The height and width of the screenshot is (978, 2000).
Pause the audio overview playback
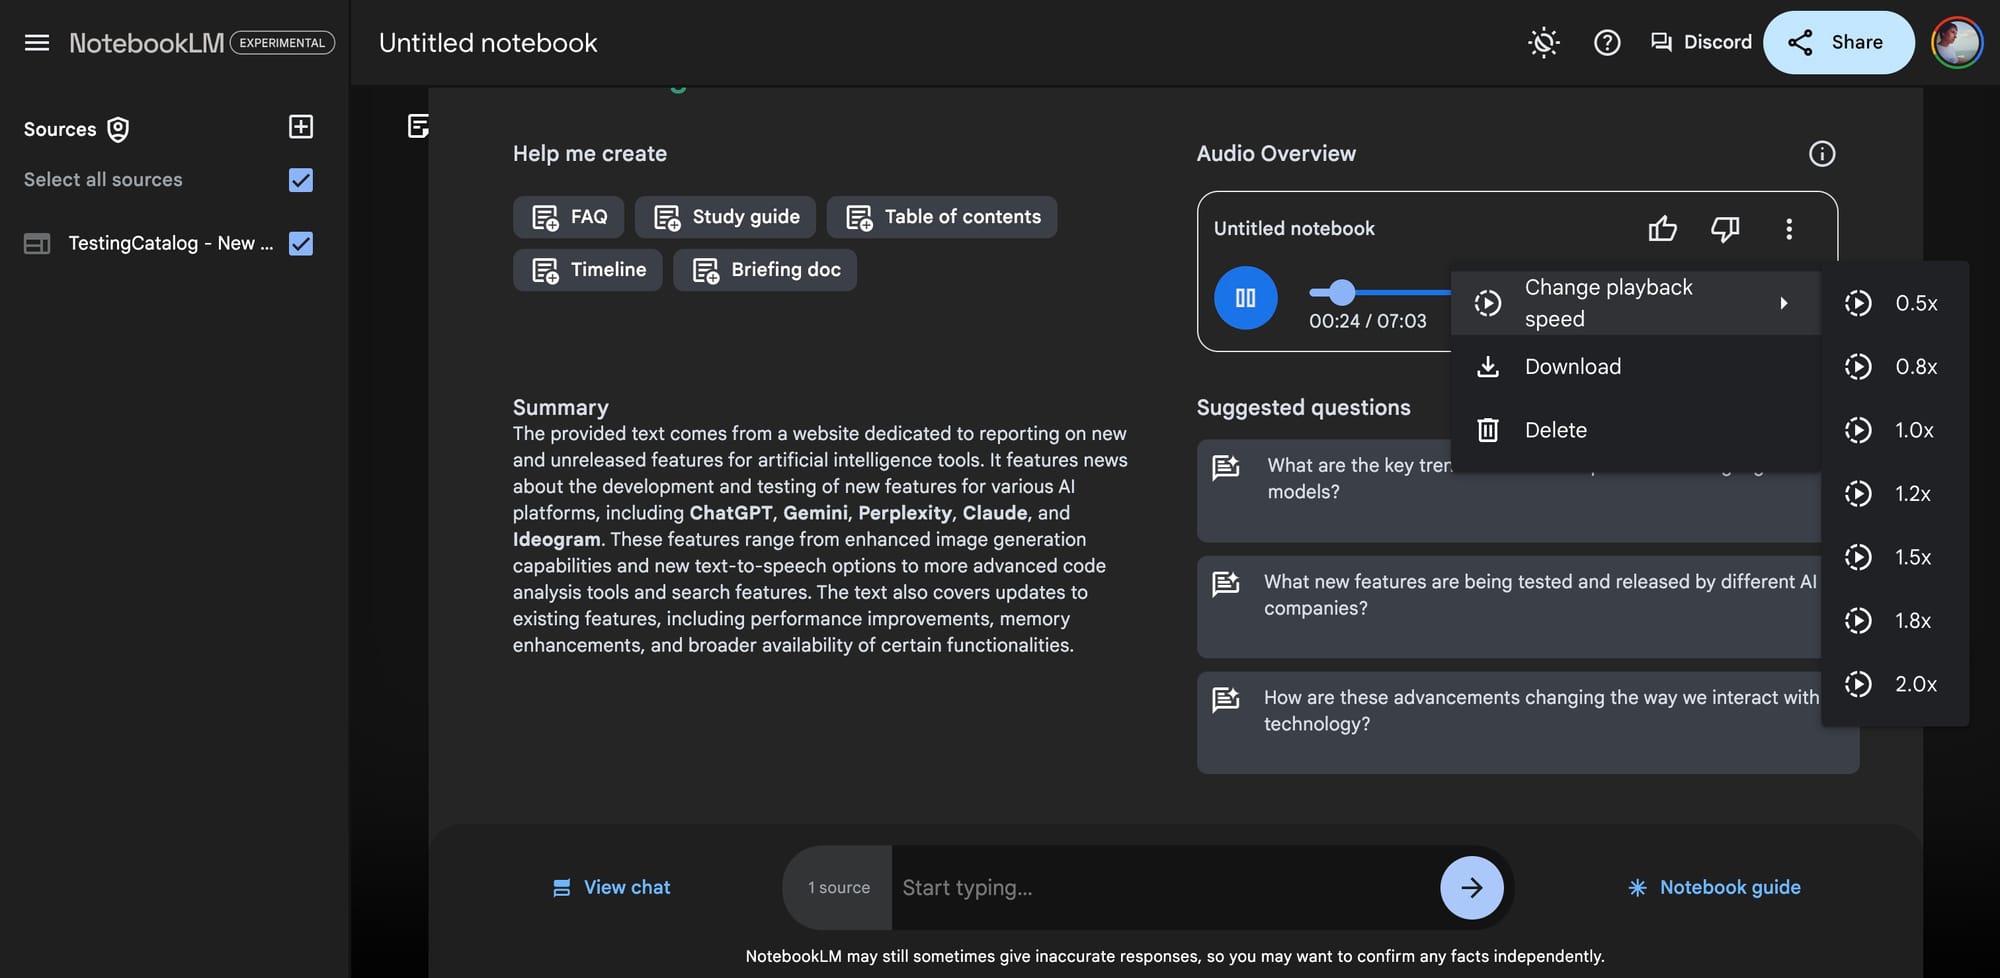point(1246,298)
